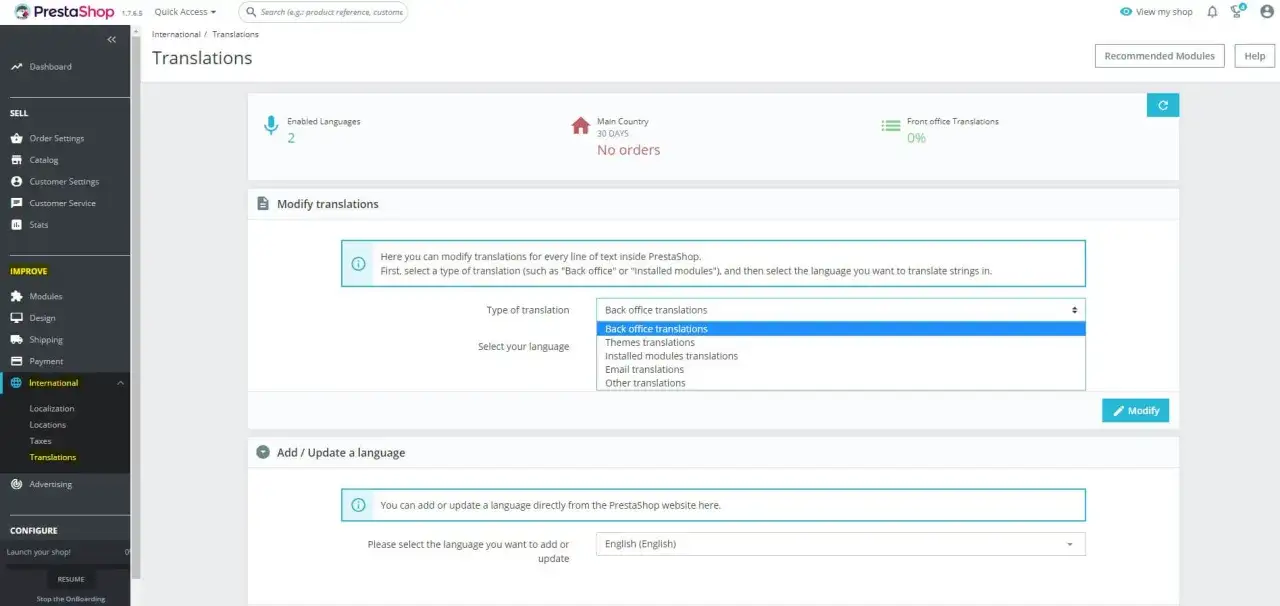Click the Customer Service chat icon
The height and width of the screenshot is (606, 1280).
point(16,203)
